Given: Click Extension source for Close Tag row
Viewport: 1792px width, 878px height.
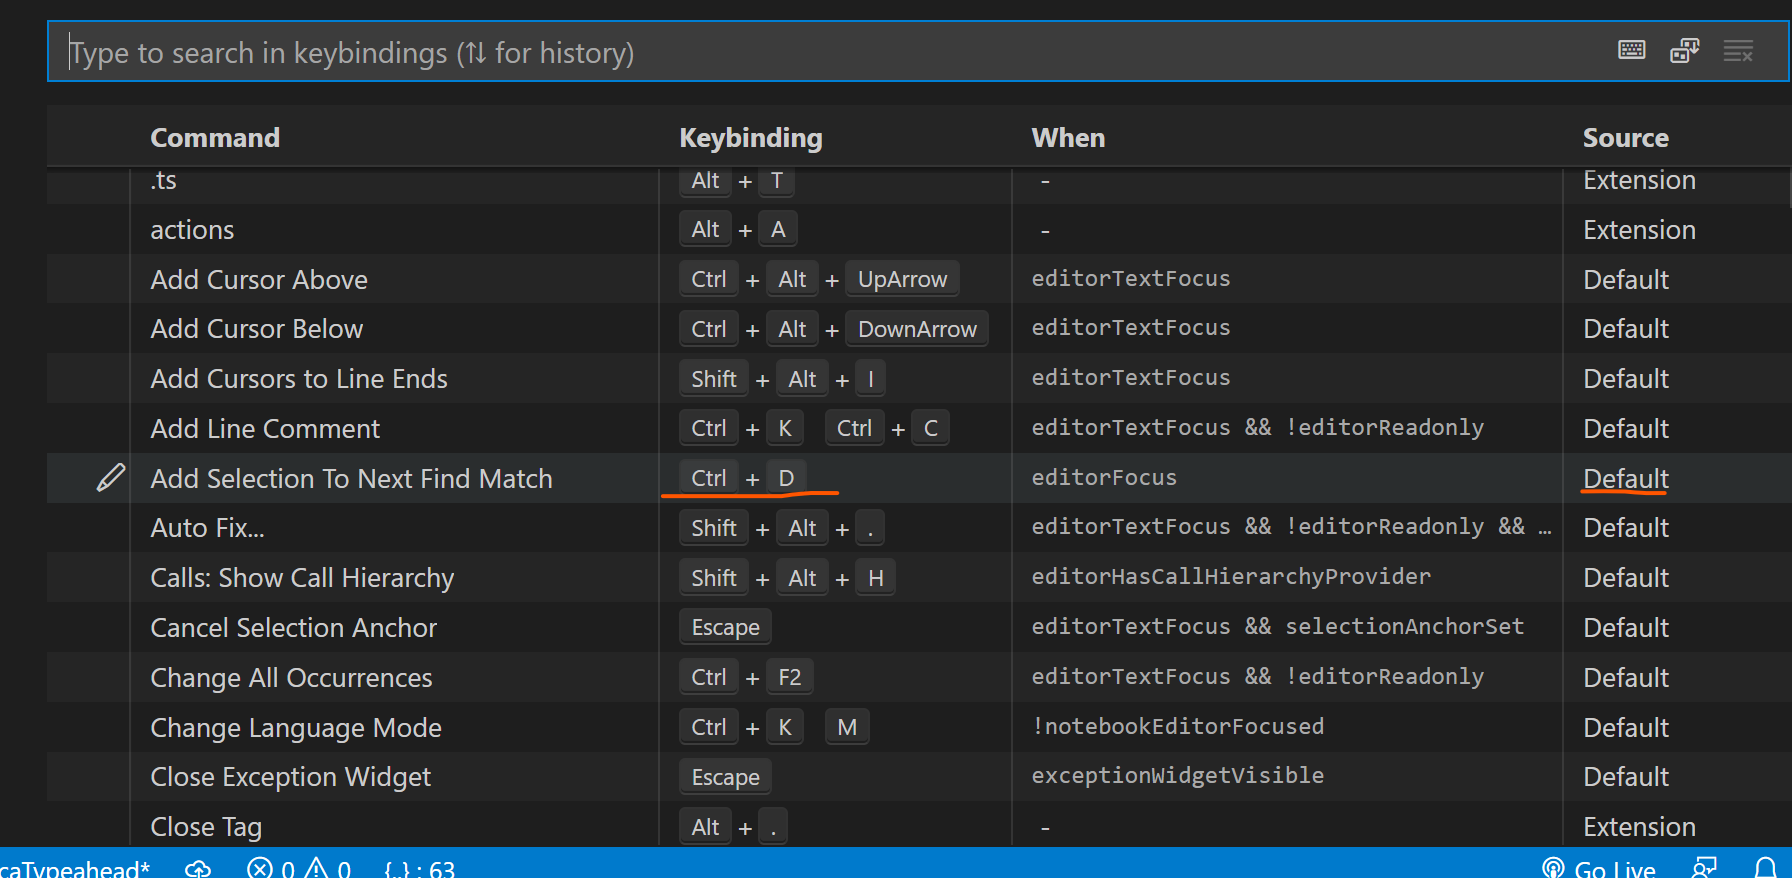Looking at the screenshot, I should tap(1639, 827).
